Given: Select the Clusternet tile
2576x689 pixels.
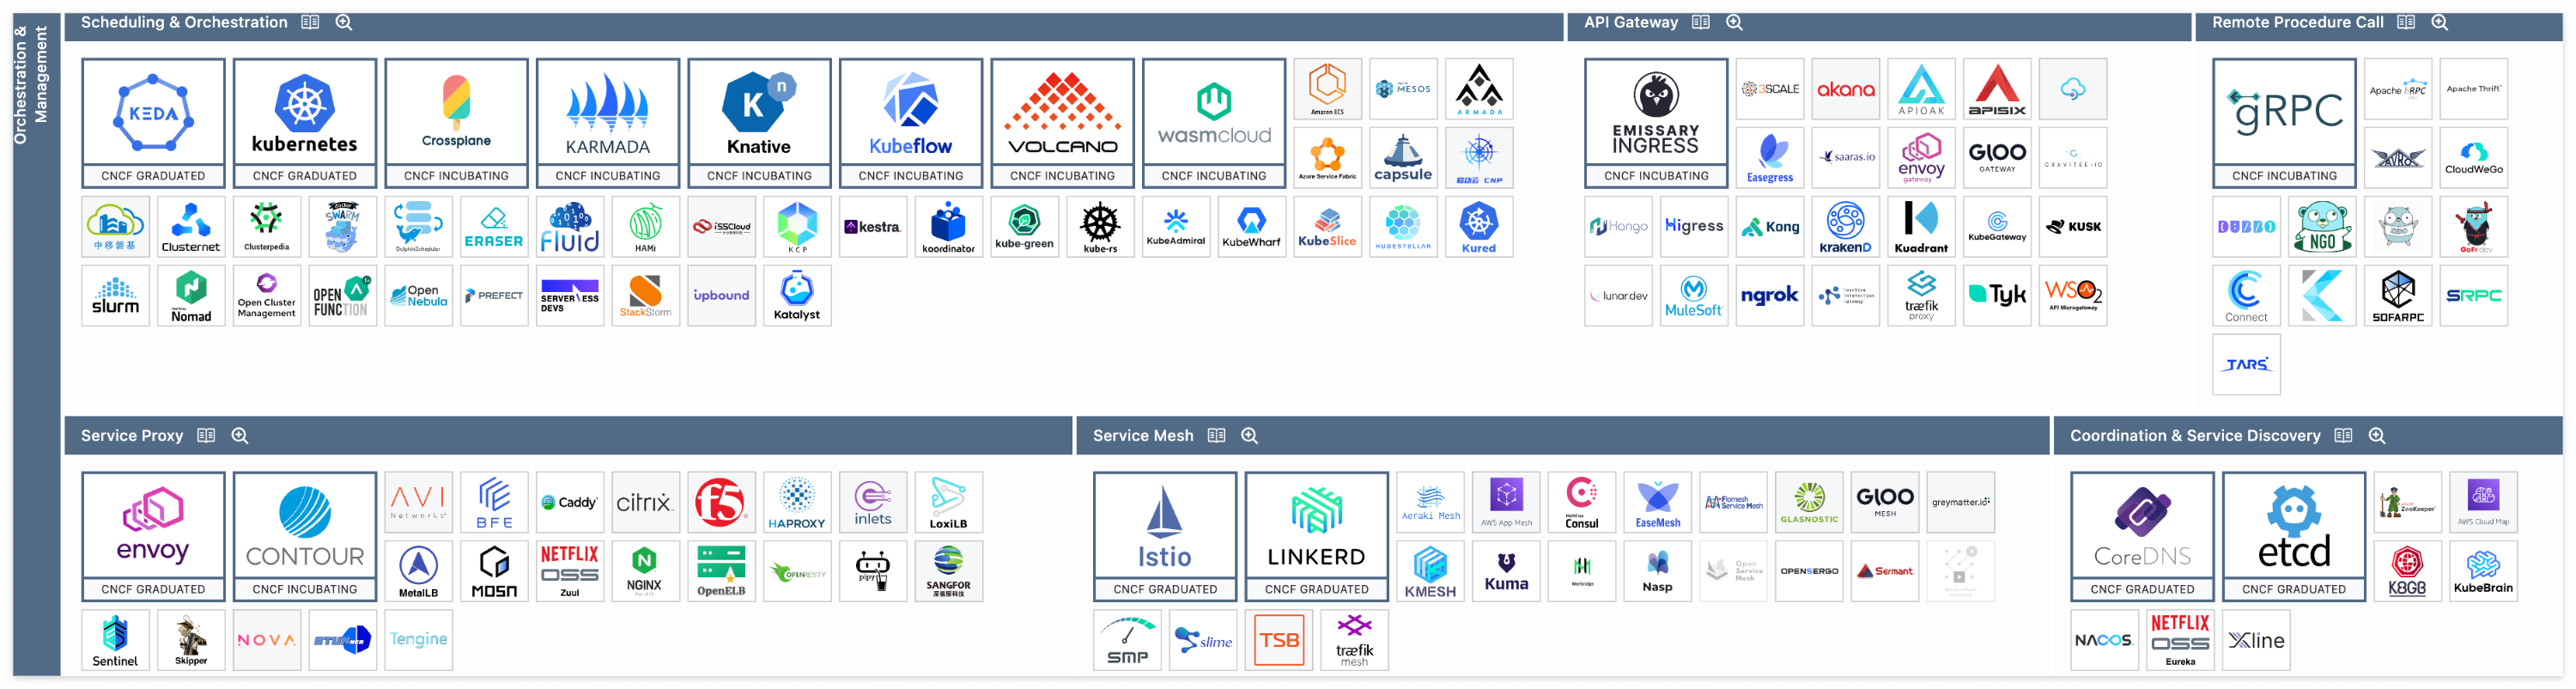Looking at the screenshot, I should pyautogui.click(x=191, y=227).
